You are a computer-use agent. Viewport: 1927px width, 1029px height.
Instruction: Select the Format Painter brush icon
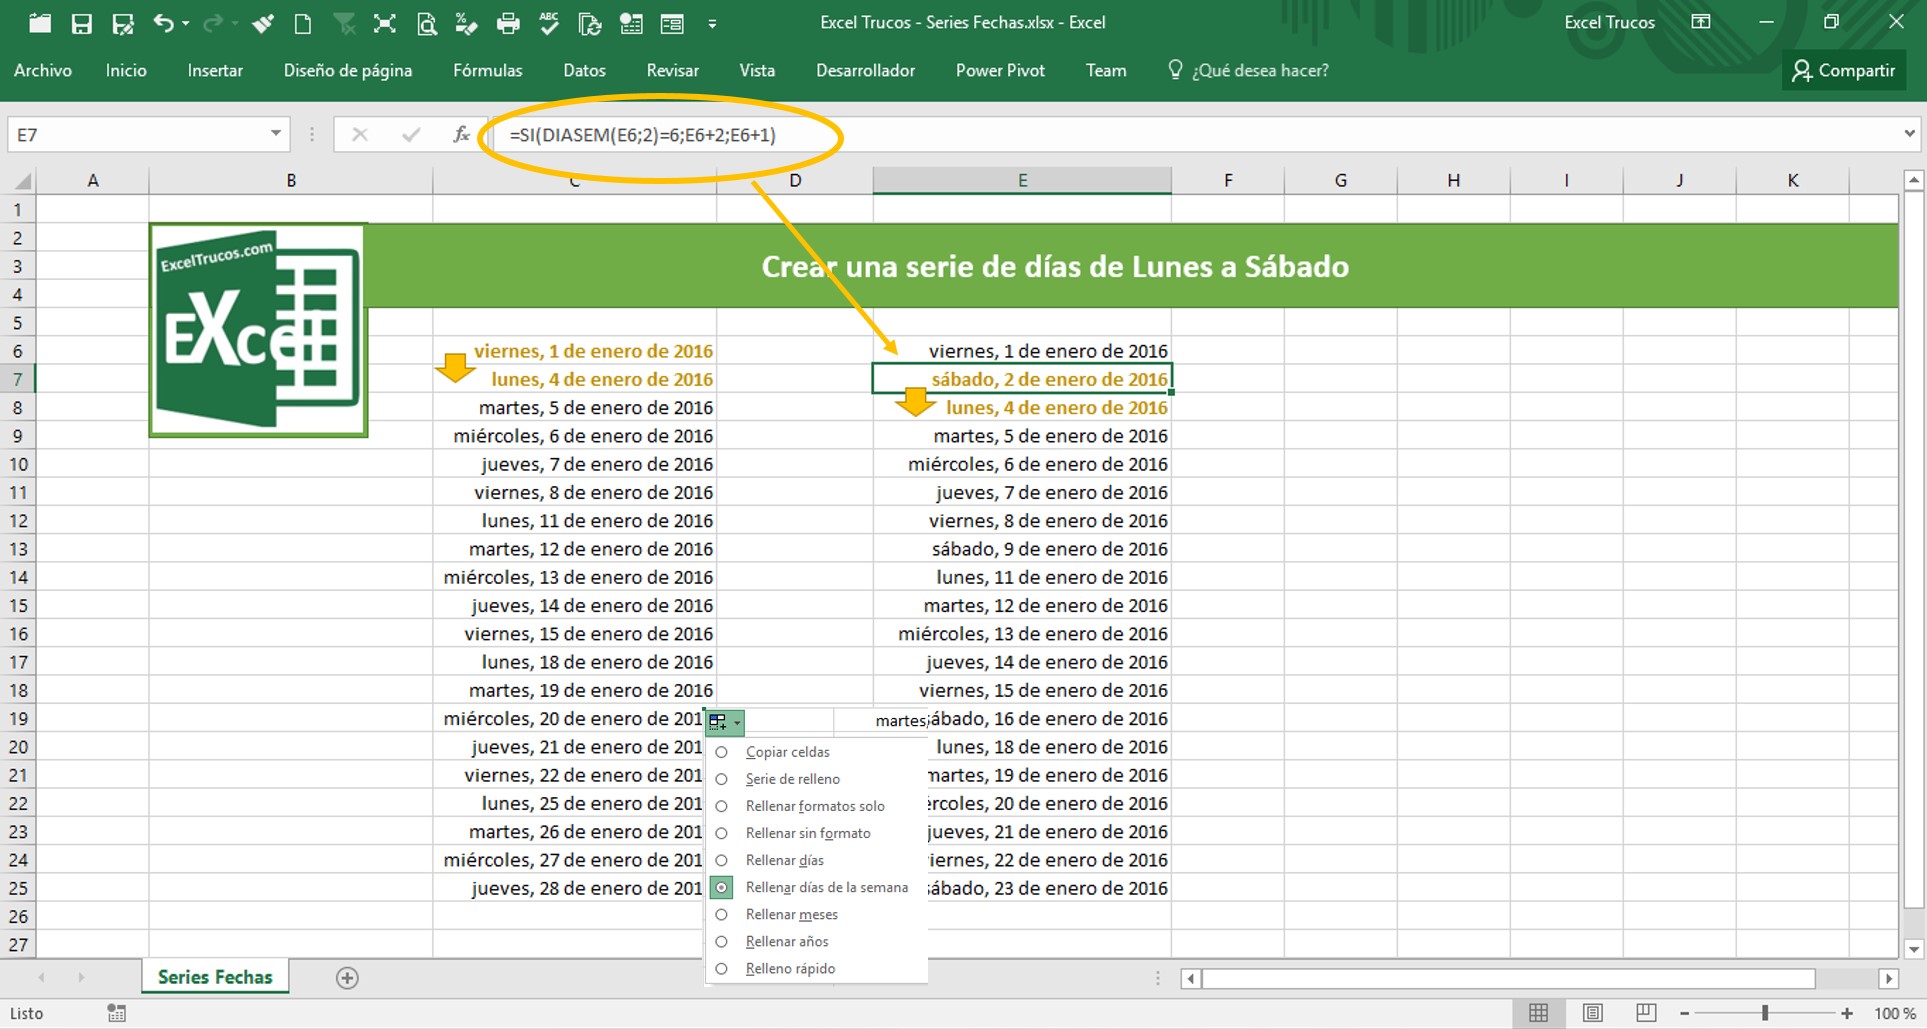(263, 24)
